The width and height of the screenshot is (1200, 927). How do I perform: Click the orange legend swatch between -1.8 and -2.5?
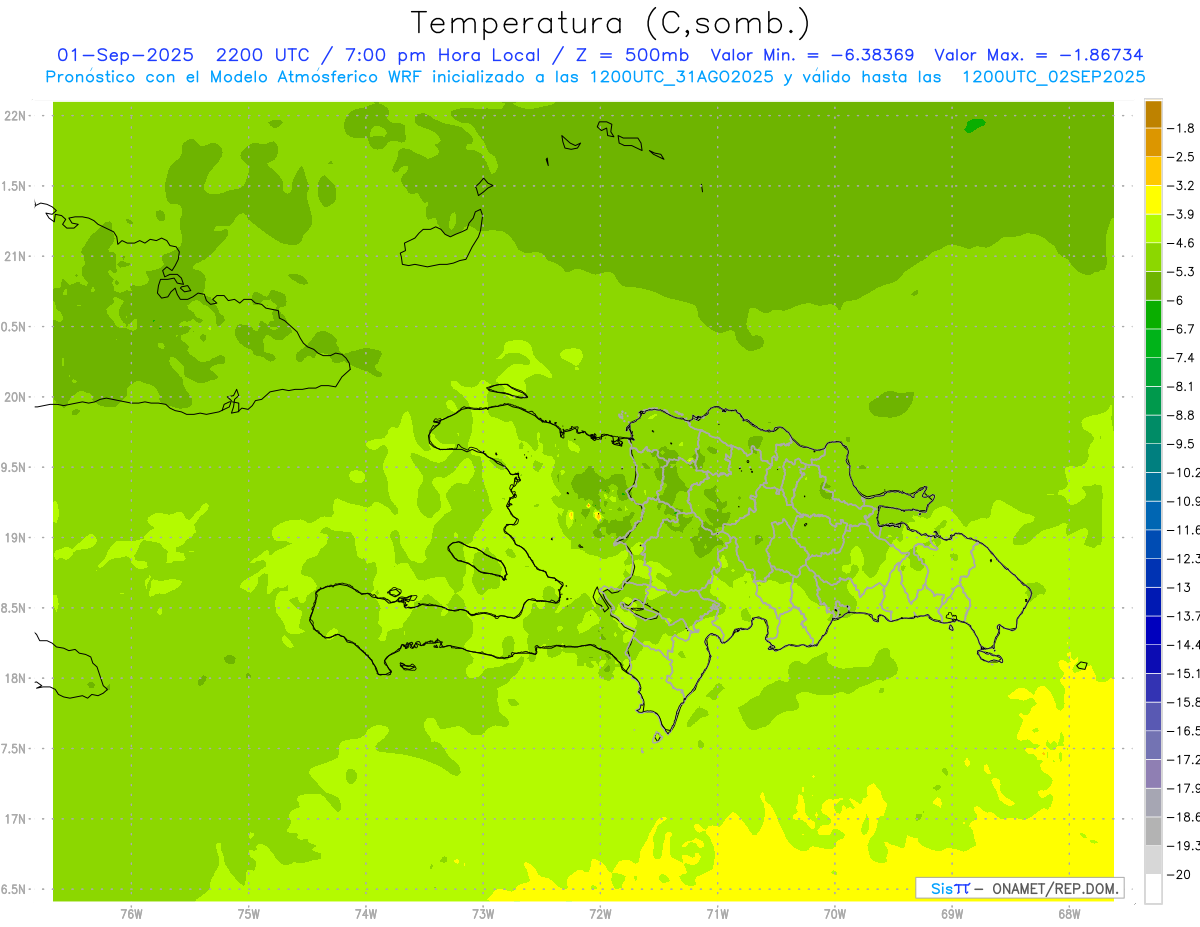[1153, 142]
